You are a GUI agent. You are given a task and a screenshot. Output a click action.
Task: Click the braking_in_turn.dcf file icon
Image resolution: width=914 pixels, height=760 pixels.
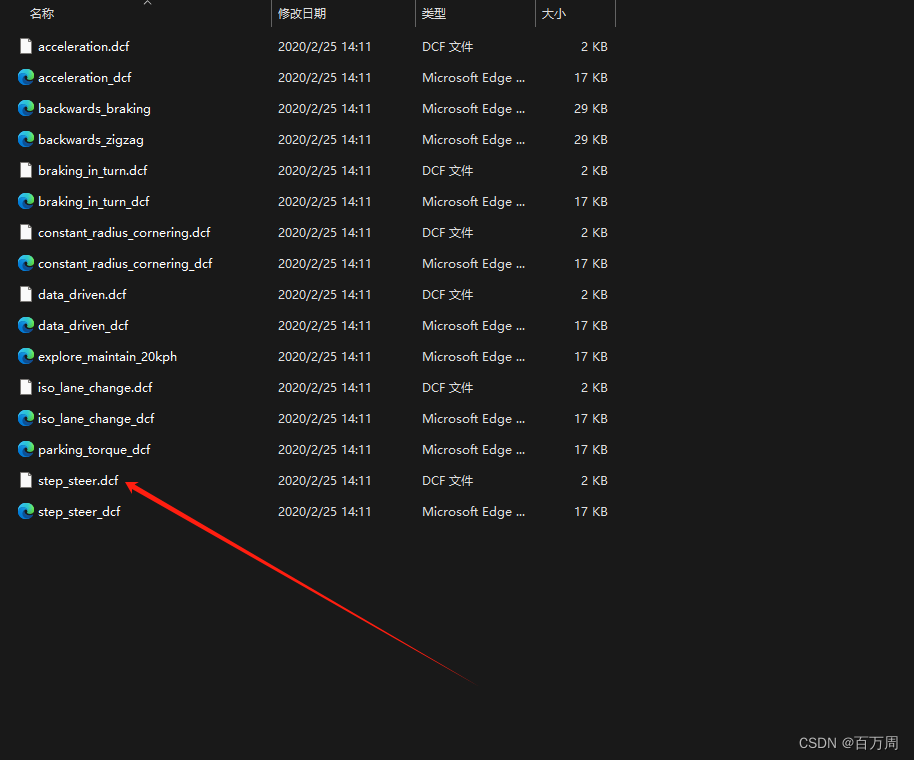[26, 170]
